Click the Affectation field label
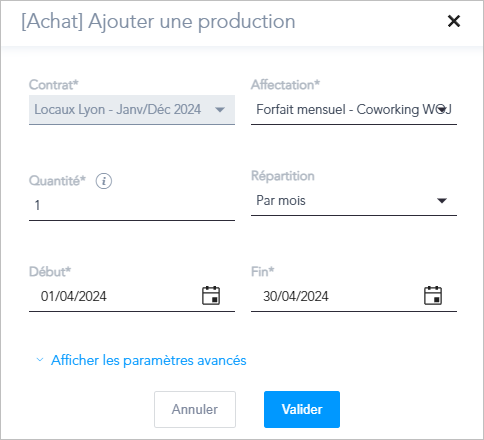This screenshot has width=484, height=440. (x=285, y=85)
